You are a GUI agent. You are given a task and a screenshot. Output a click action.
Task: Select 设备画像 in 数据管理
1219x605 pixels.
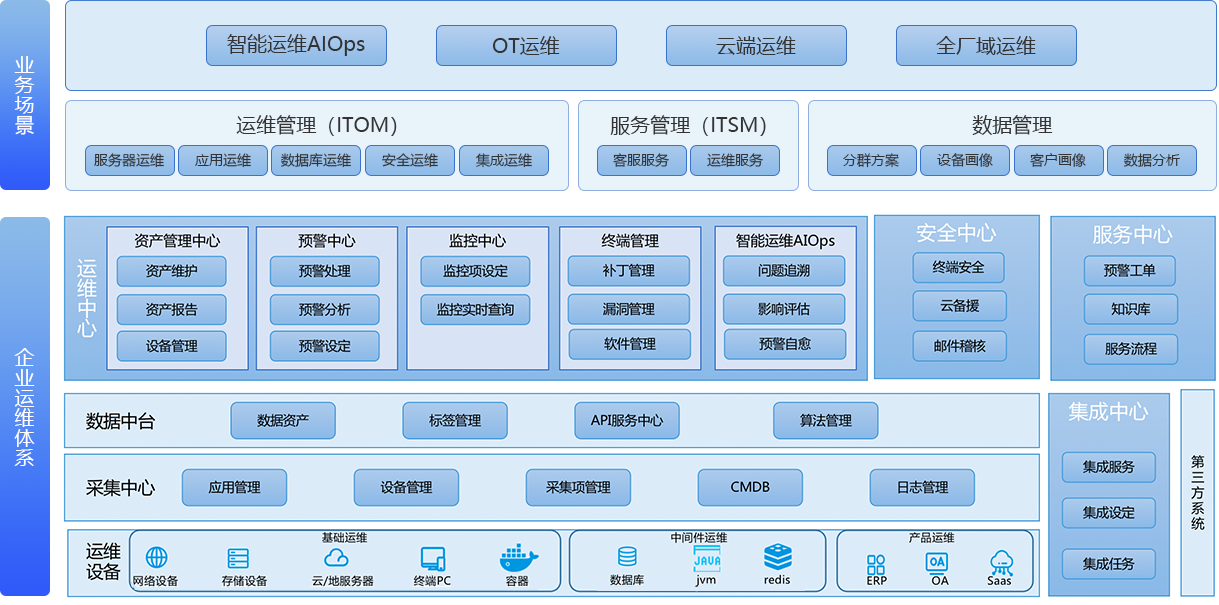965,160
